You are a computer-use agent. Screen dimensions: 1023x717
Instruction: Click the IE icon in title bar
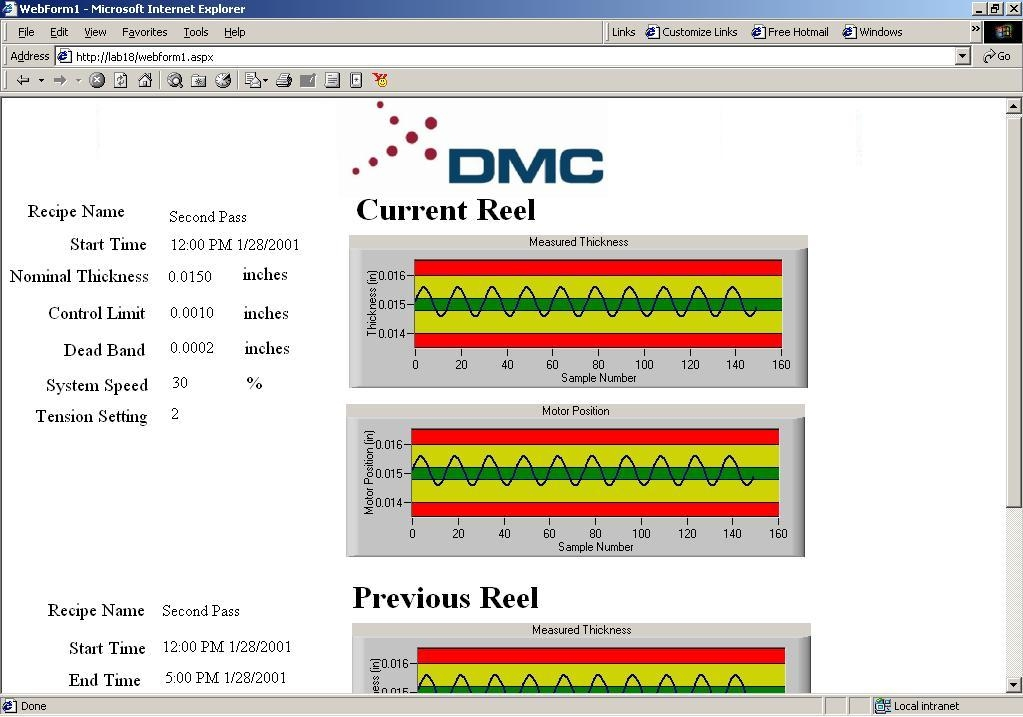[x=9, y=8]
